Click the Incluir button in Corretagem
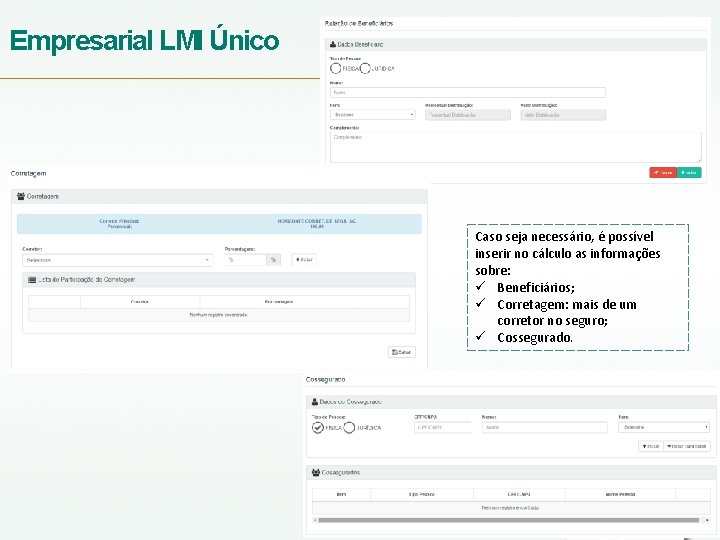 tap(304, 259)
